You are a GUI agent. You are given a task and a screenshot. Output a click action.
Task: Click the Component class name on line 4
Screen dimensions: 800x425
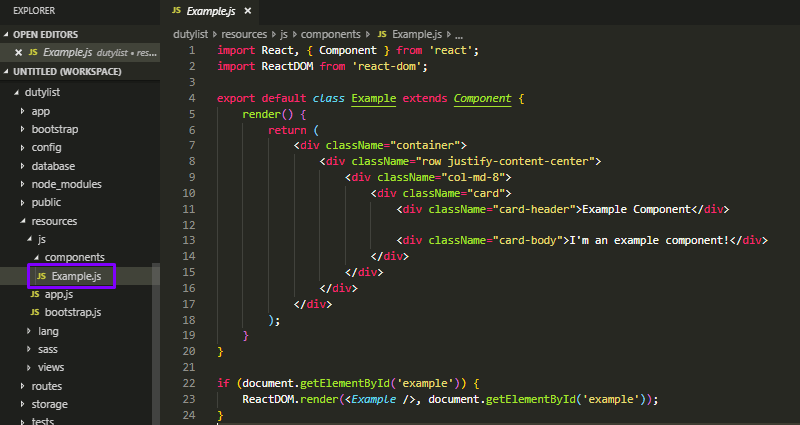click(482, 98)
